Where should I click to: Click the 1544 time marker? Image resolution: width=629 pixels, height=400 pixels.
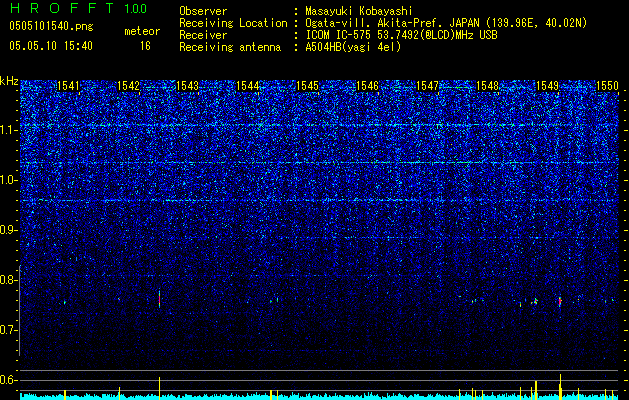pos(248,86)
